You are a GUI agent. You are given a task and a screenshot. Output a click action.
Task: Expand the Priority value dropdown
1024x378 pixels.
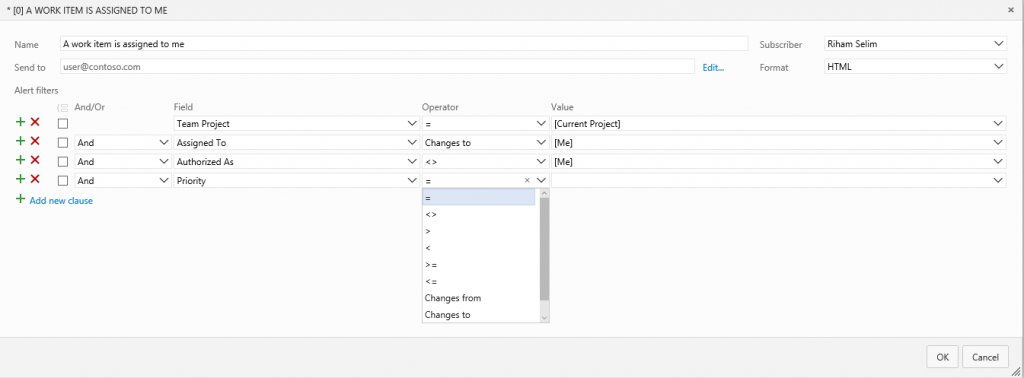coord(998,180)
